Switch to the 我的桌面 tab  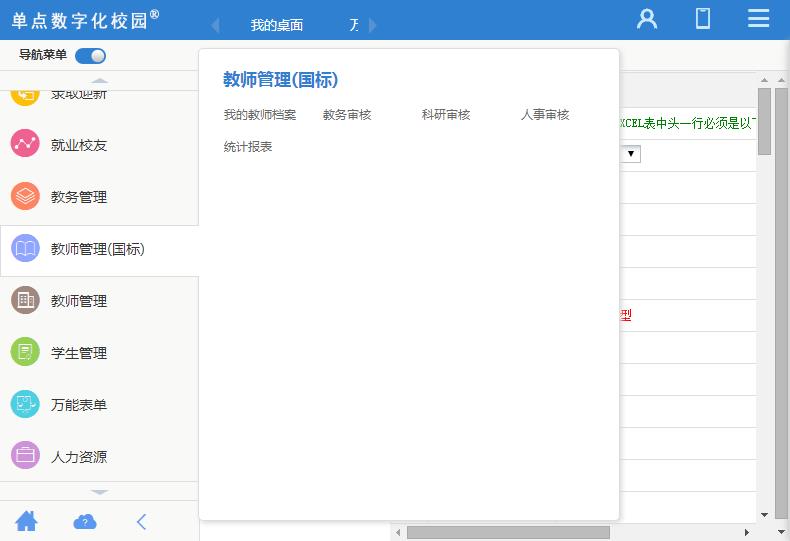pos(277,25)
